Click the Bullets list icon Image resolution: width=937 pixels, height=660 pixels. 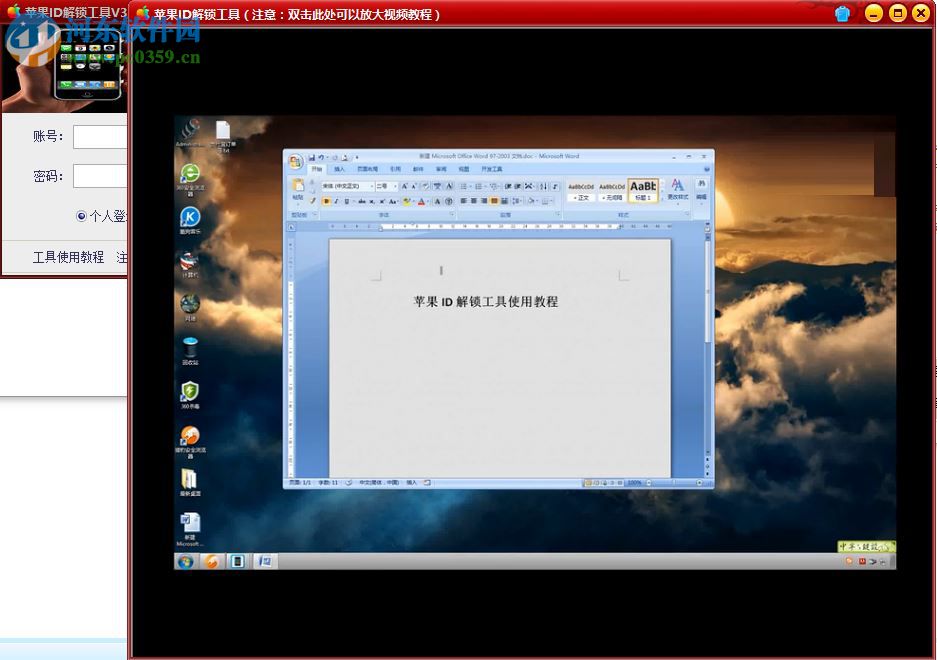[464, 187]
